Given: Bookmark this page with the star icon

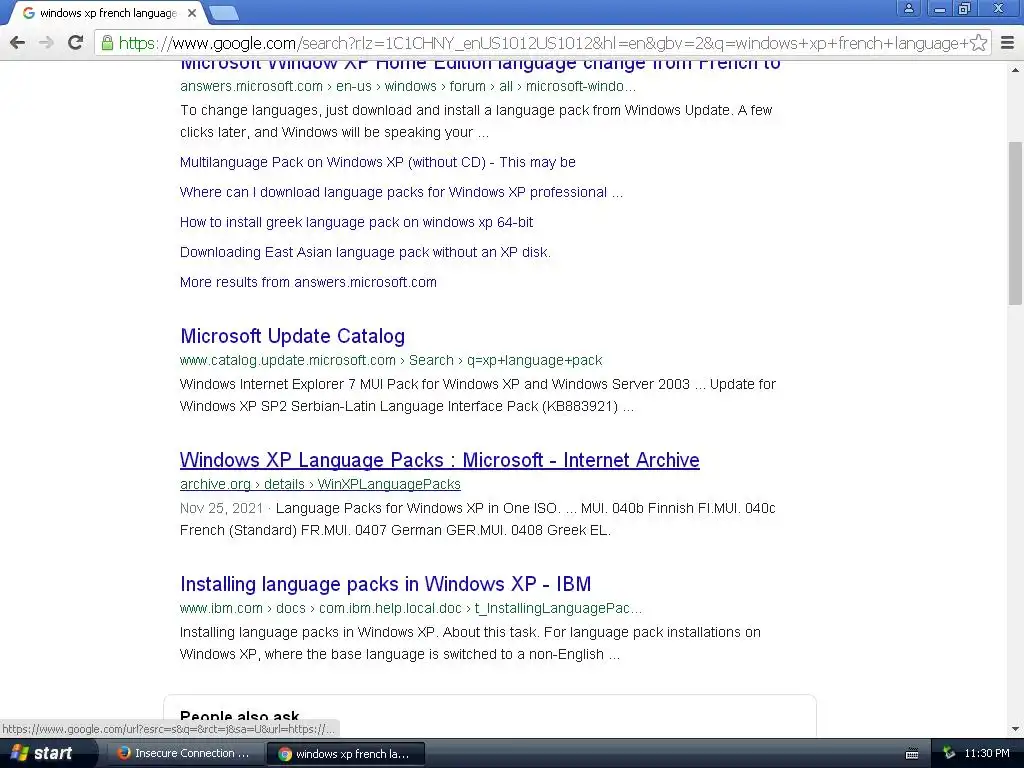Looking at the screenshot, I should click(x=978, y=43).
